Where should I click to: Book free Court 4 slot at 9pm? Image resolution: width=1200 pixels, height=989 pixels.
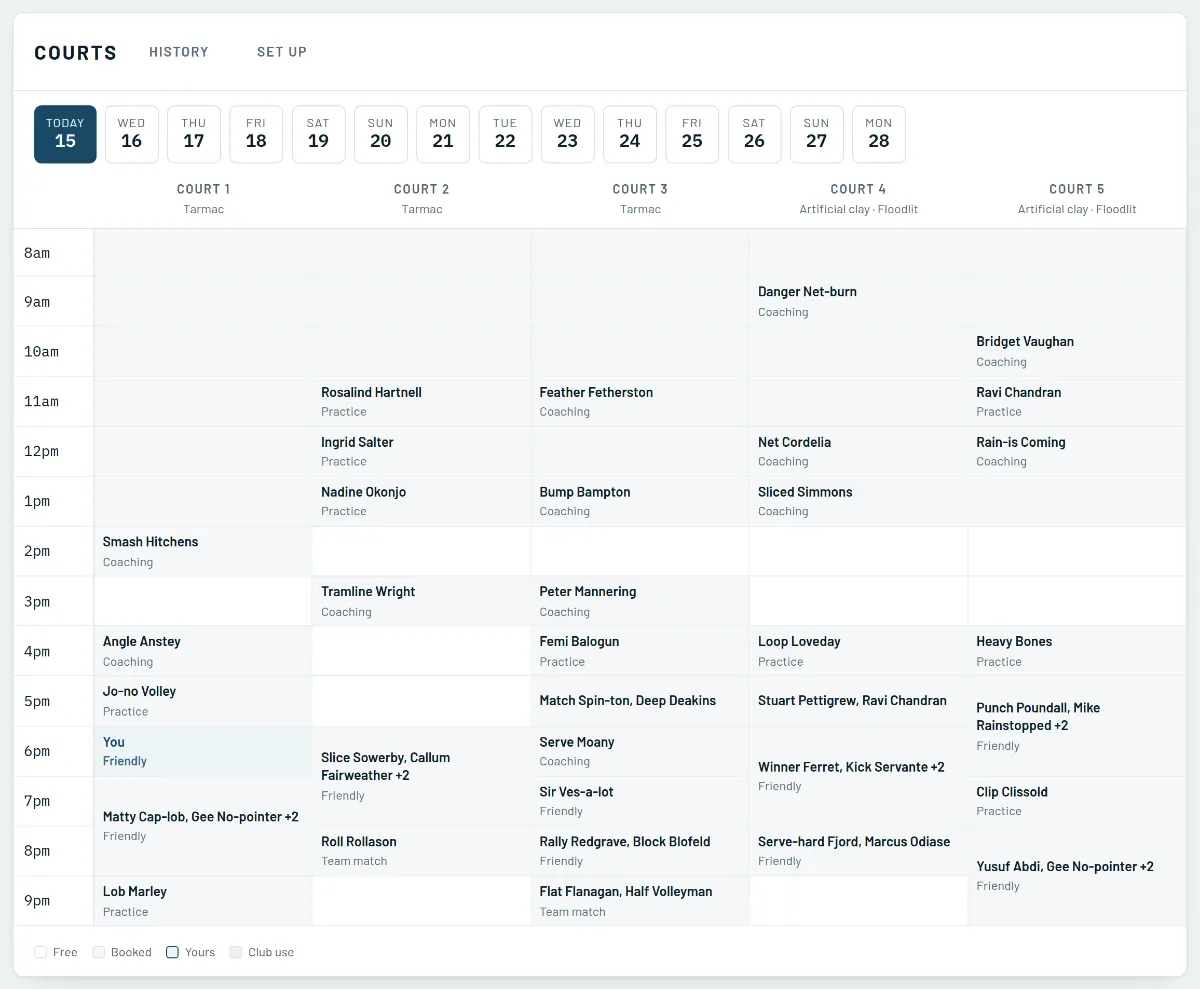click(x=858, y=901)
